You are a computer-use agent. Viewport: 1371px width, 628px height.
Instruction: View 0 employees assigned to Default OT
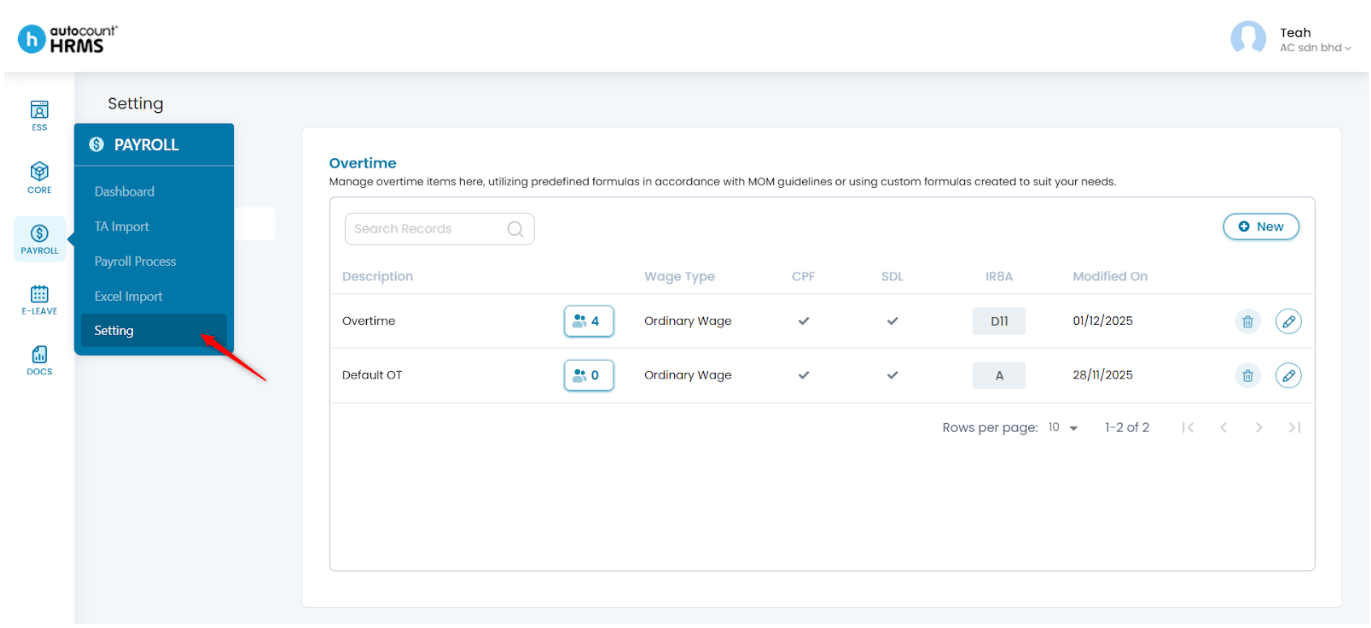pos(589,375)
